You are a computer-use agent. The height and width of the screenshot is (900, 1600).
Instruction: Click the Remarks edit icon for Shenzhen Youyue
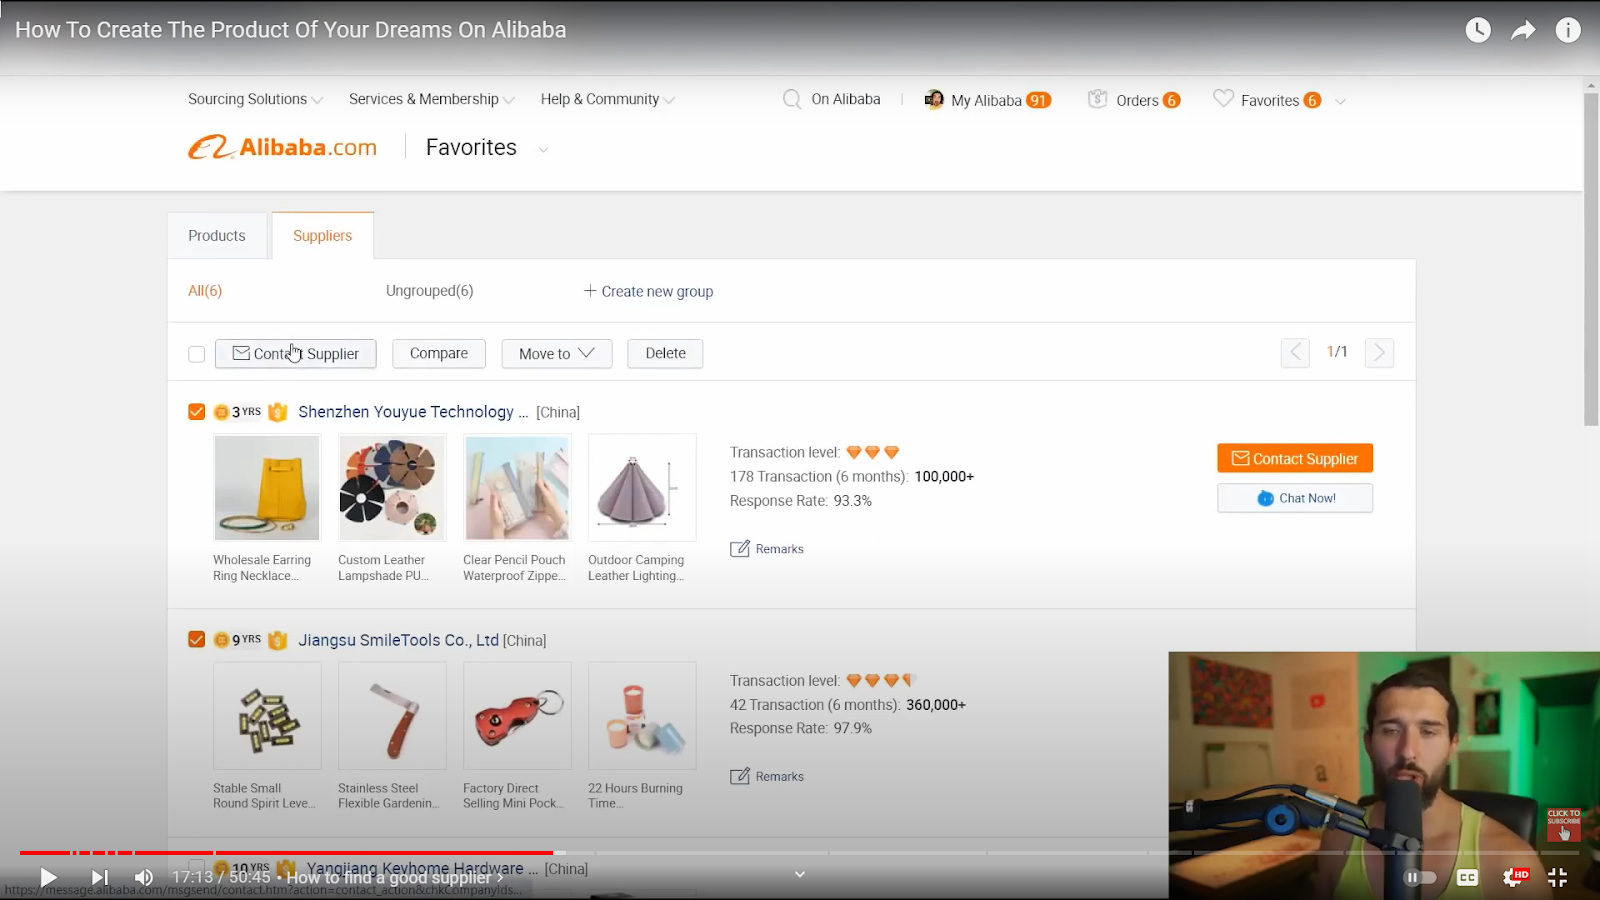pos(740,549)
